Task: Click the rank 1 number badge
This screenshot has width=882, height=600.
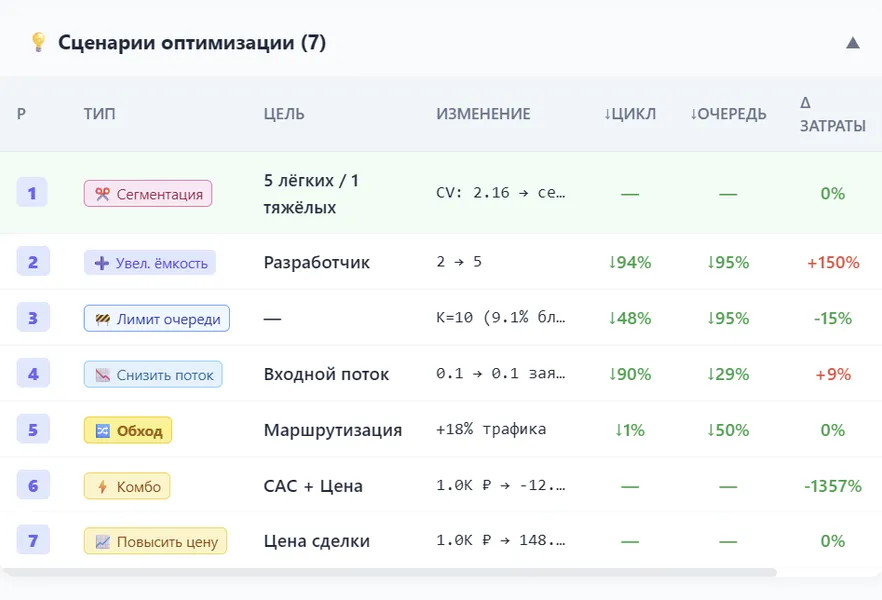Action: click(x=31, y=193)
